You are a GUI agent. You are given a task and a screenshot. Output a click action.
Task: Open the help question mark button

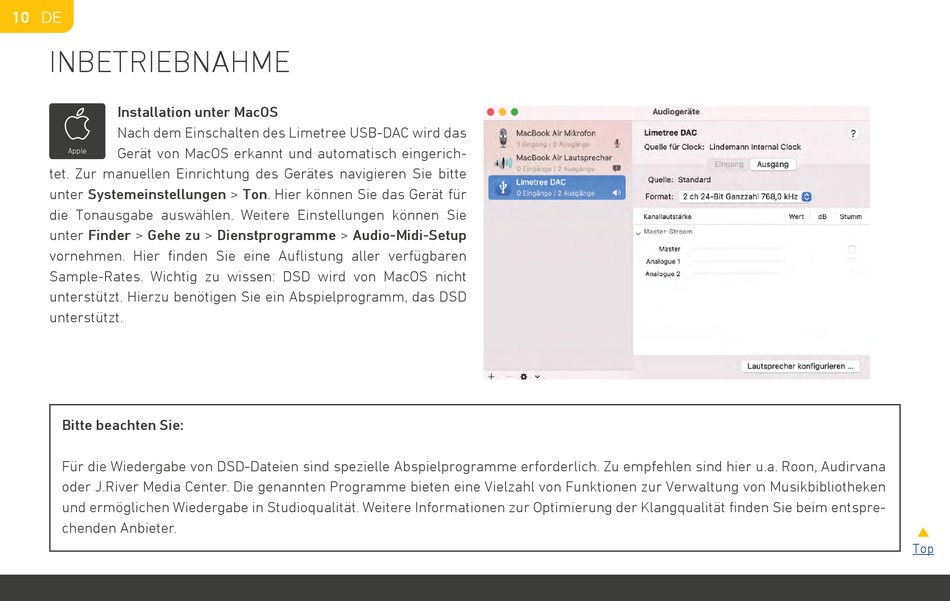pyautogui.click(x=853, y=134)
